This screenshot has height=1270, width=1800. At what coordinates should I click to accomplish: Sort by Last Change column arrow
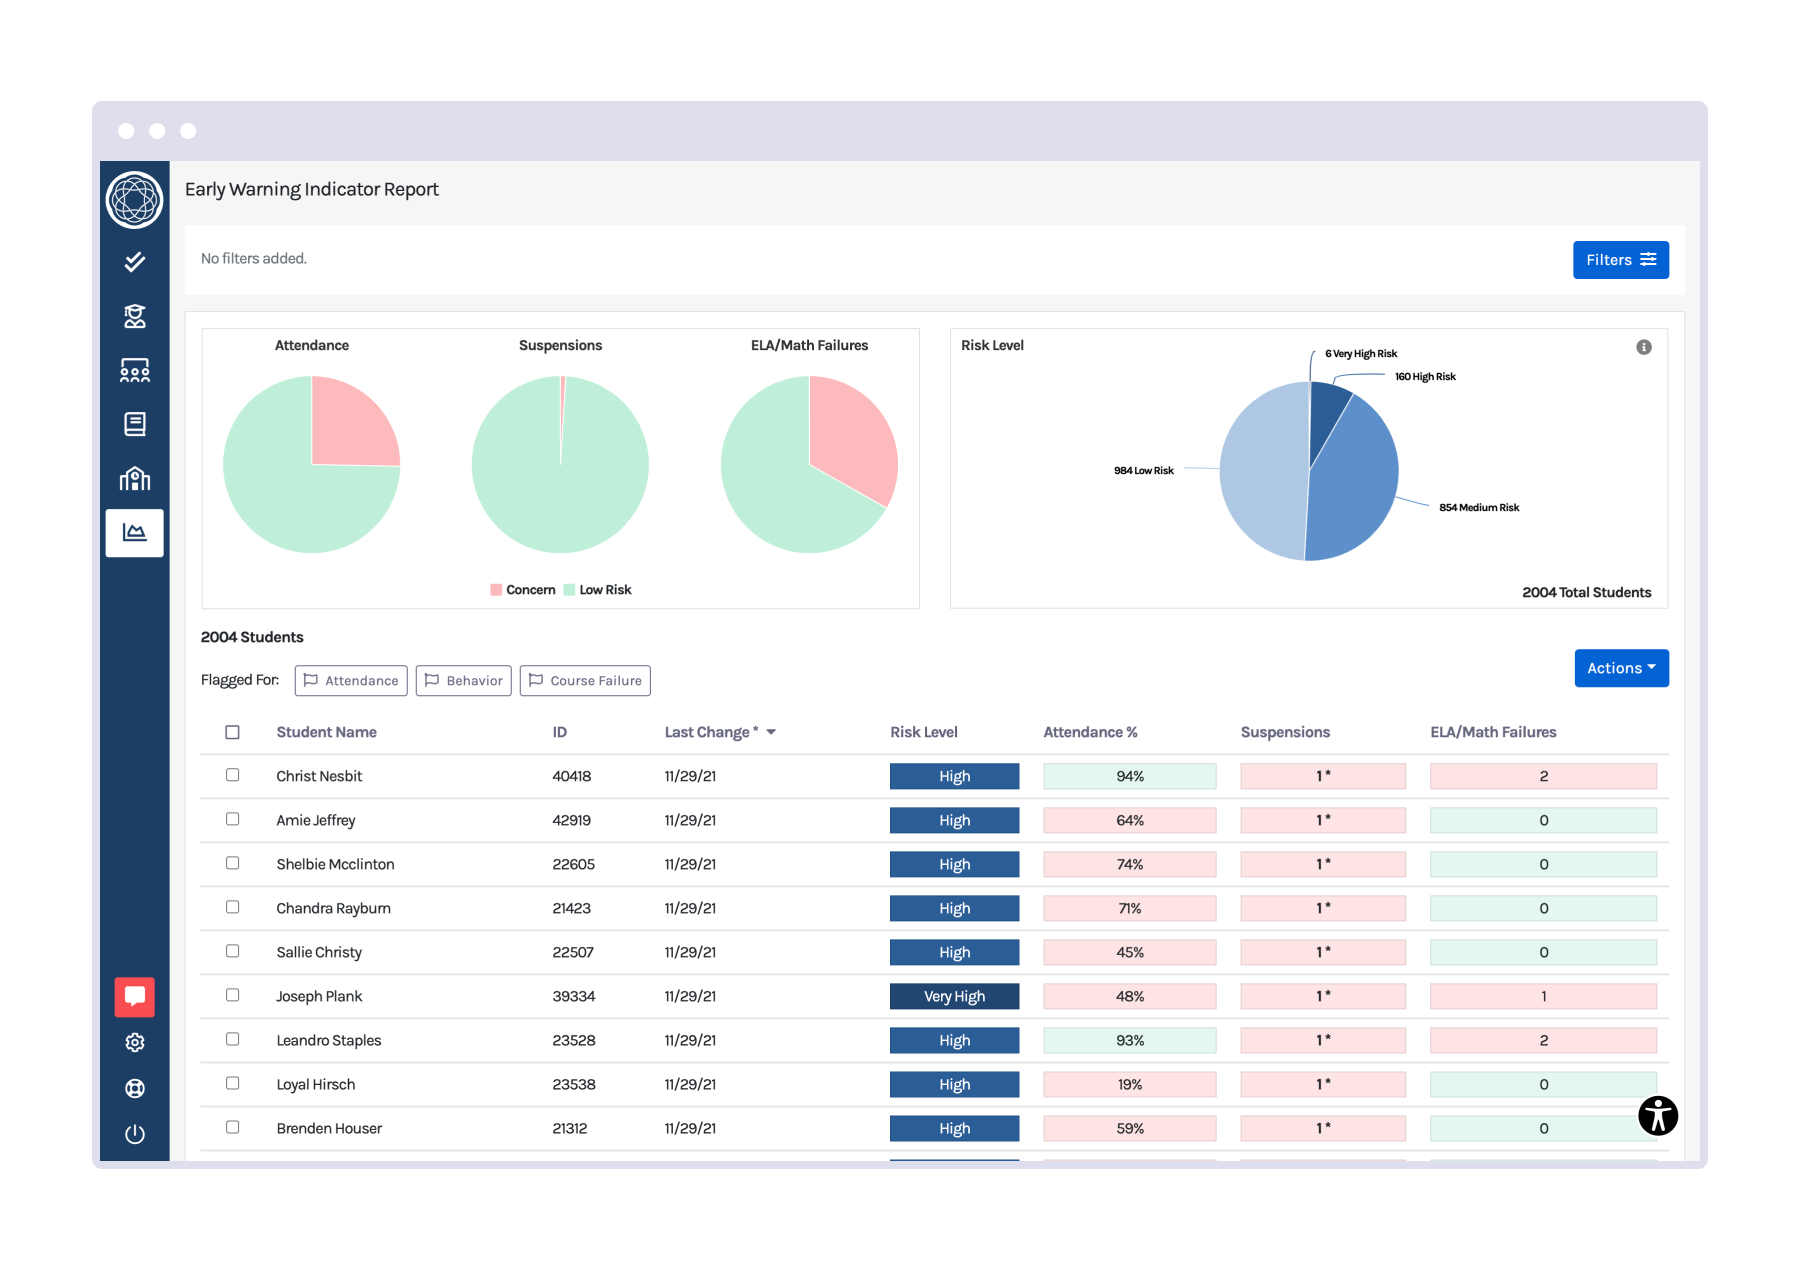point(771,732)
